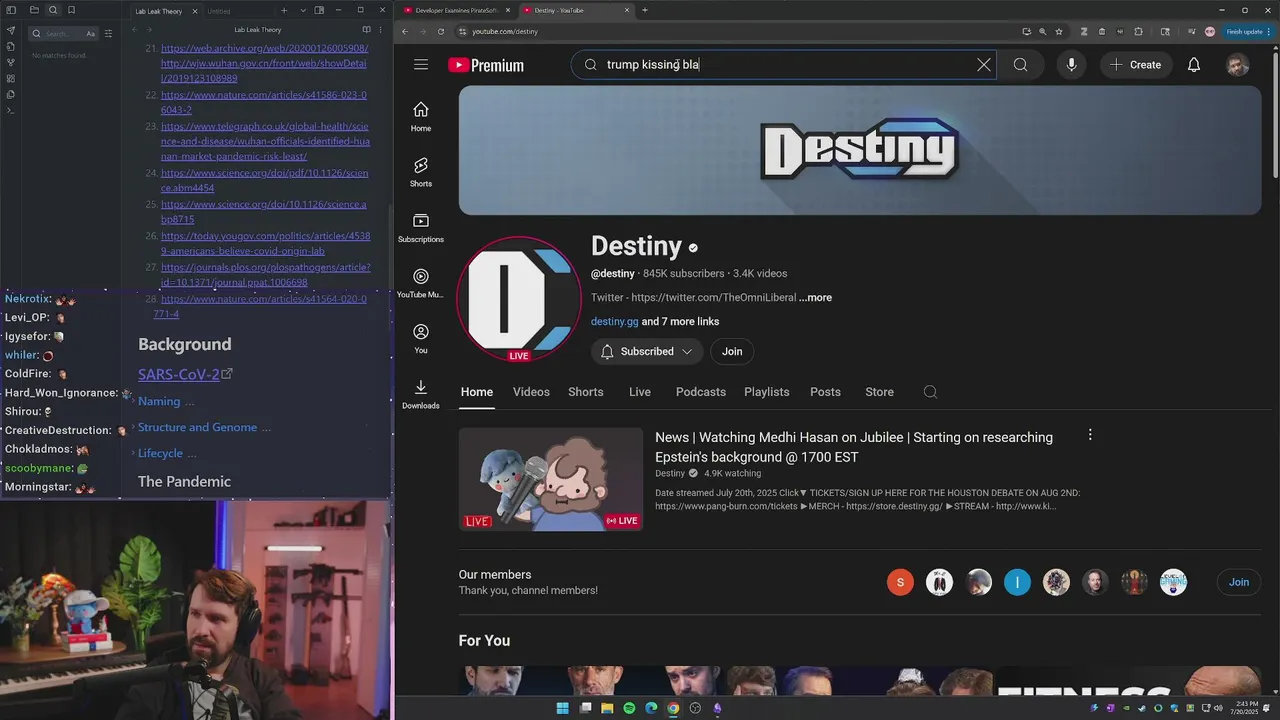Open the Finish update Chrome menu
The height and width of the screenshot is (720, 1280).
[1248, 31]
